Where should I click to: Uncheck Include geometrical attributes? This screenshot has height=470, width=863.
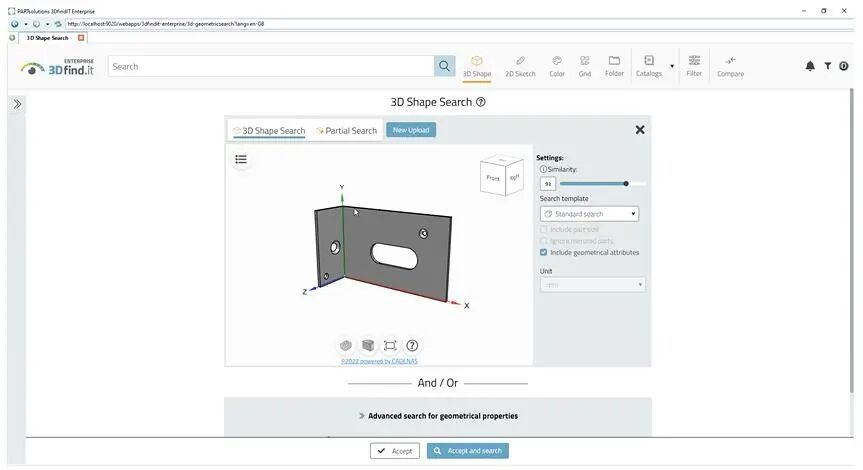tap(544, 253)
